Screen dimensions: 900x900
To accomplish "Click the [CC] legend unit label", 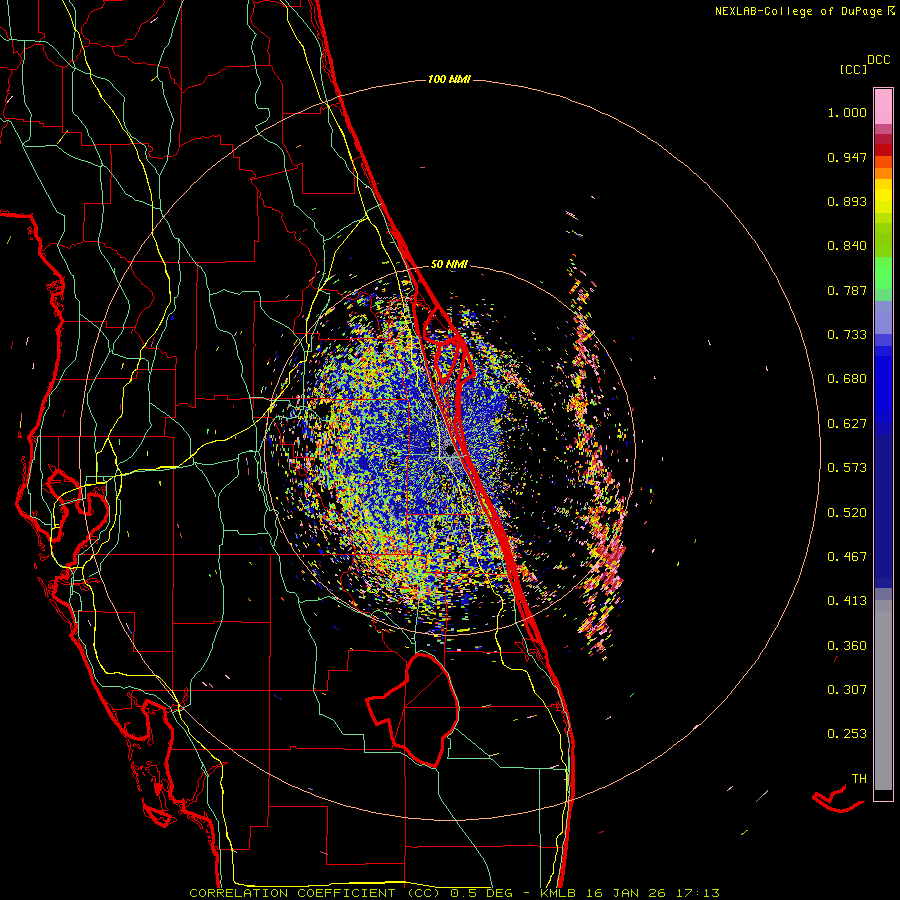I will click(853, 69).
